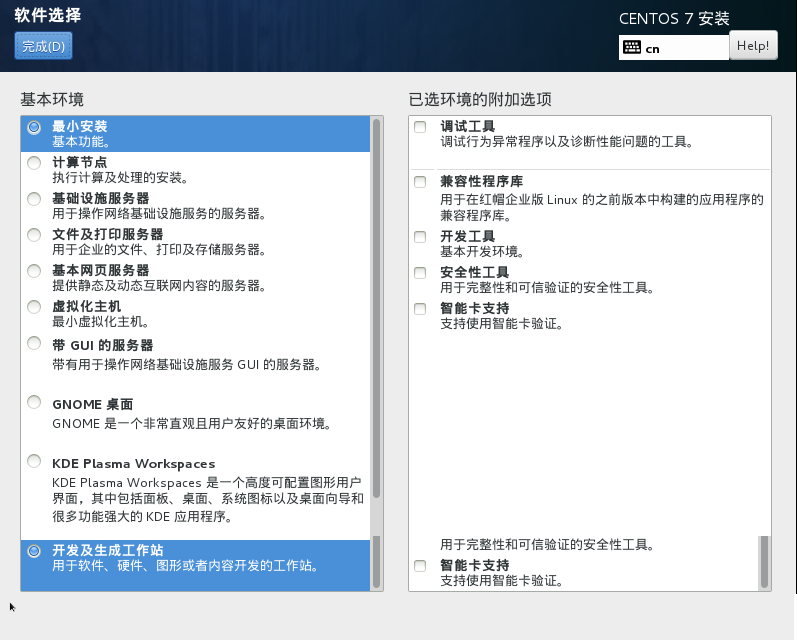Click the 安全性工具 title text

[474, 273]
